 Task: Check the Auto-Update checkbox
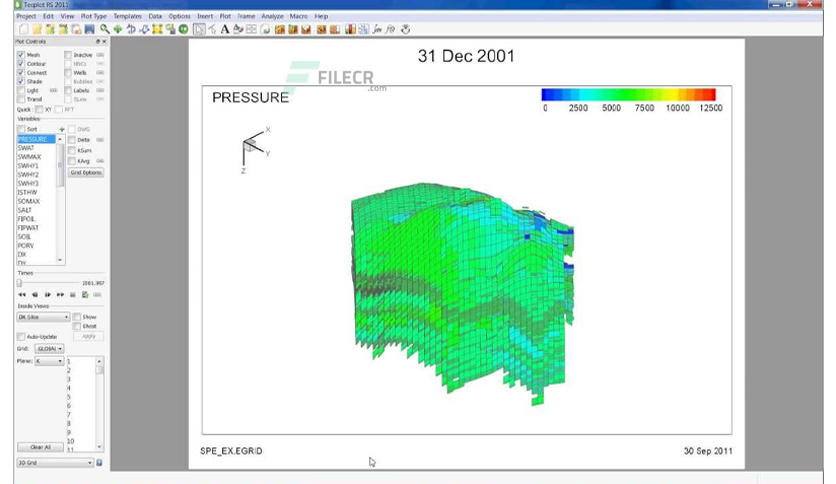point(21,337)
